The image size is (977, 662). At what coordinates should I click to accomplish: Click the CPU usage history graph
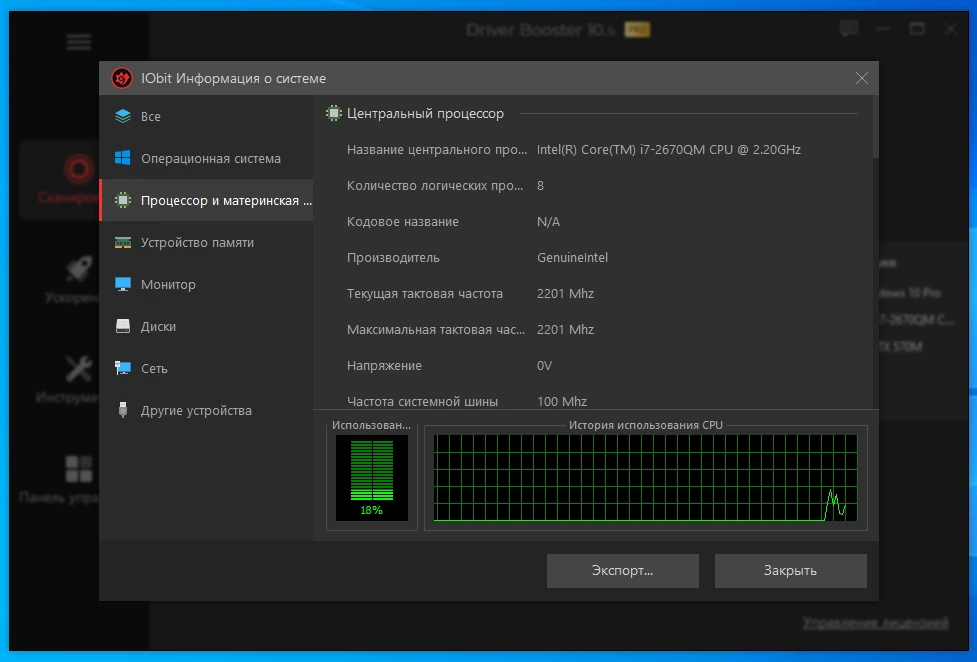(x=646, y=477)
